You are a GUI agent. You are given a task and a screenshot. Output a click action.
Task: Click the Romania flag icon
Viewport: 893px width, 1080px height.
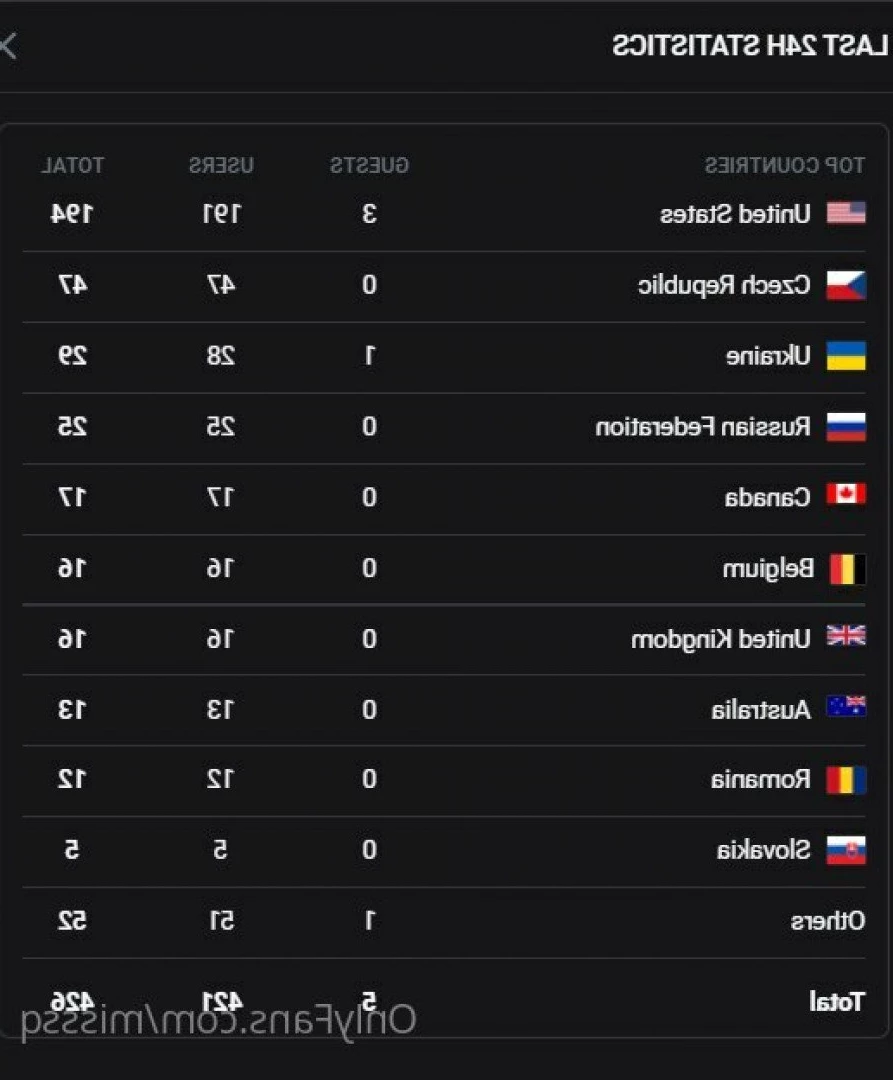(845, 780)
